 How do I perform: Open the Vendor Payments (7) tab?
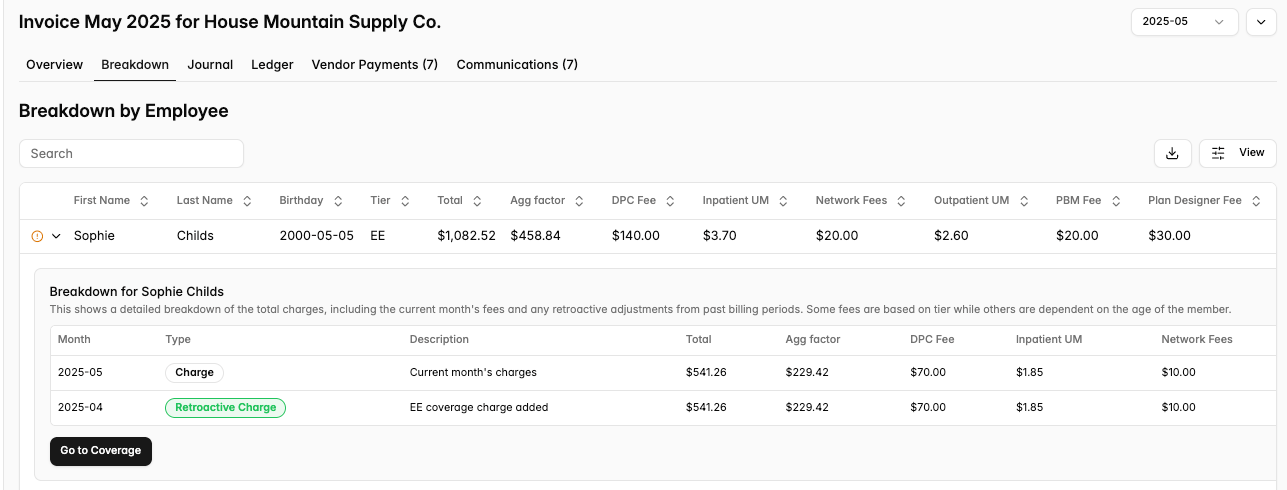pyautogui.click(x=375, y=65)
